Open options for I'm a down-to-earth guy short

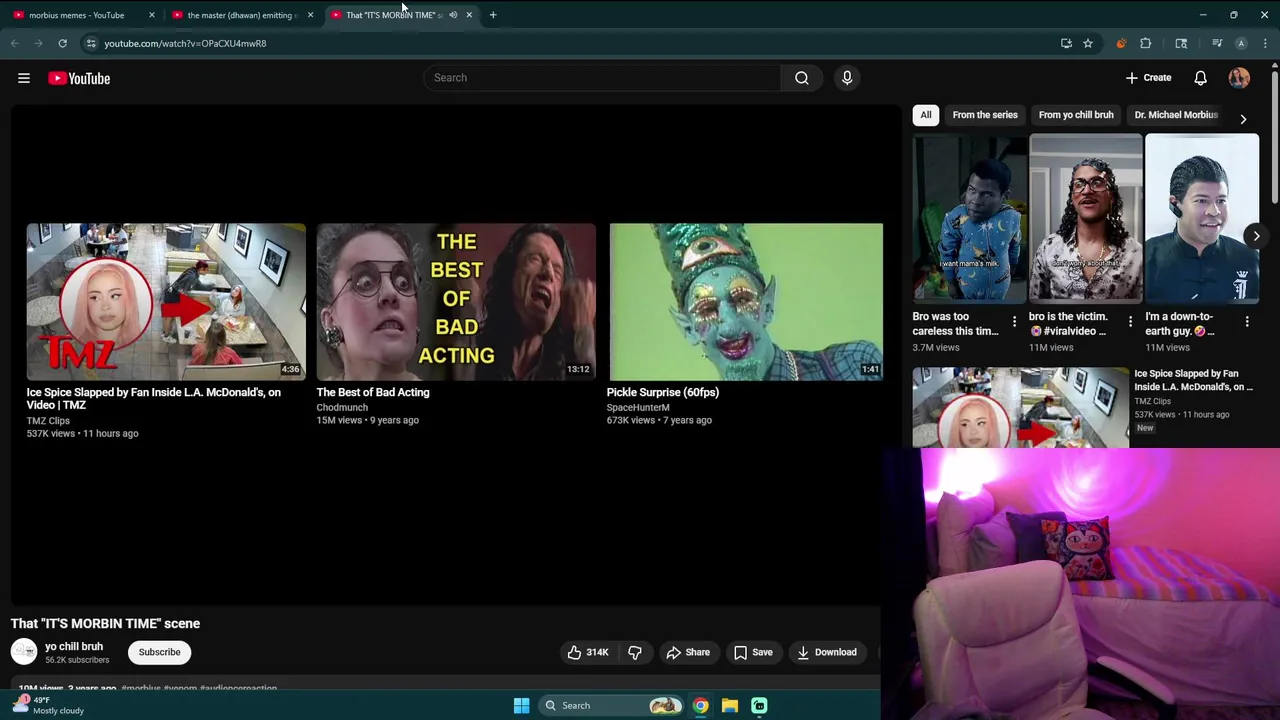(1247, 321)
